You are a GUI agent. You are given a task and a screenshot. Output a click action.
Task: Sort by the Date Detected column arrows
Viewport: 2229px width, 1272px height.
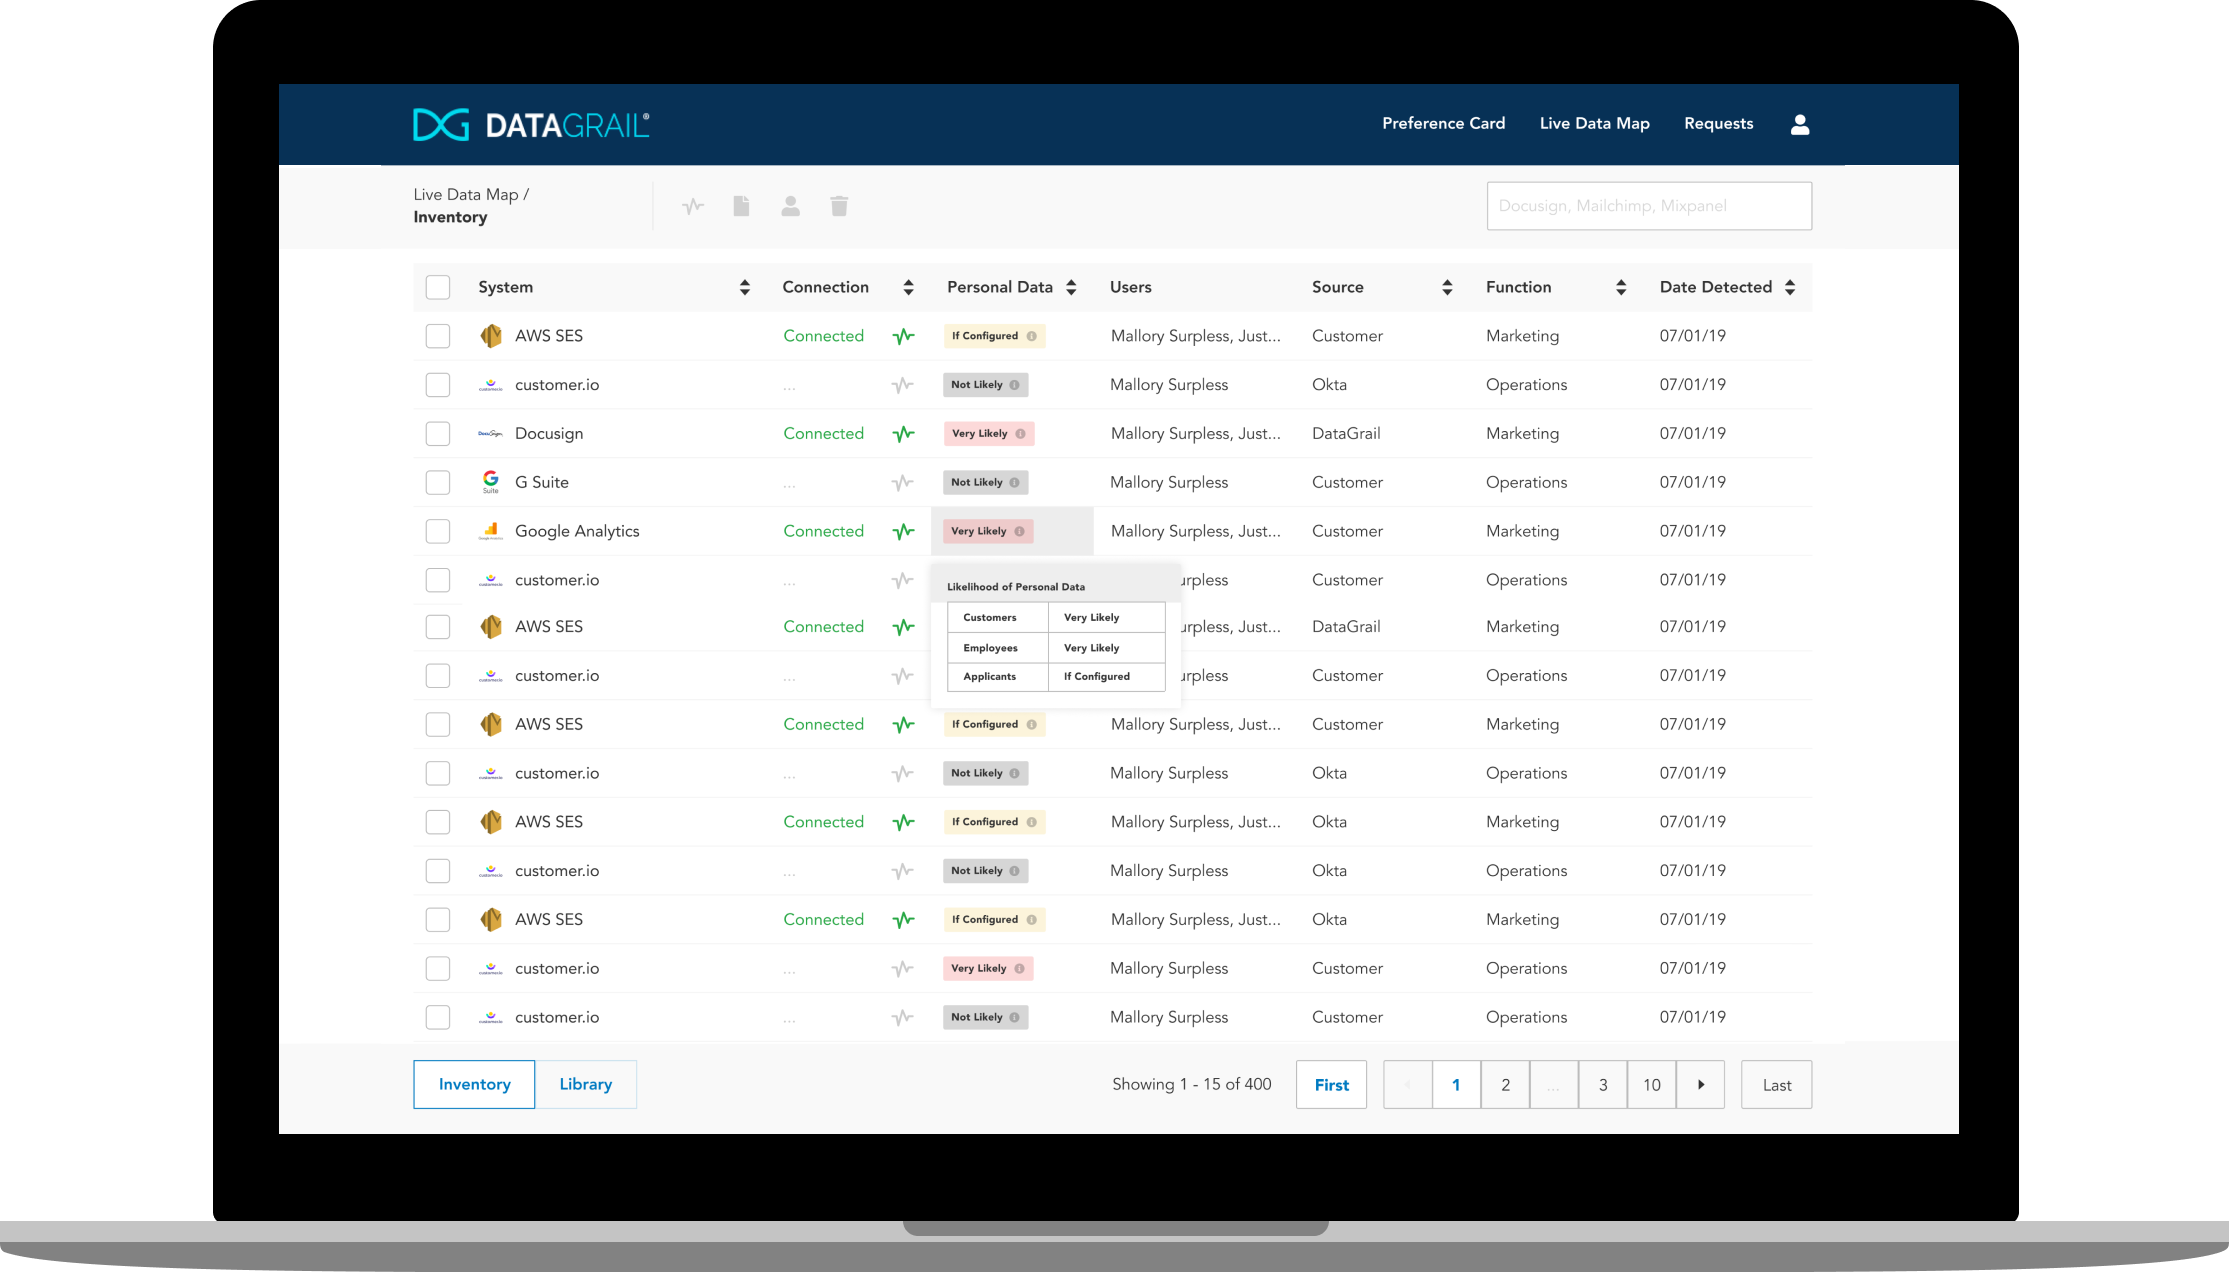(x=1790, y=288)
